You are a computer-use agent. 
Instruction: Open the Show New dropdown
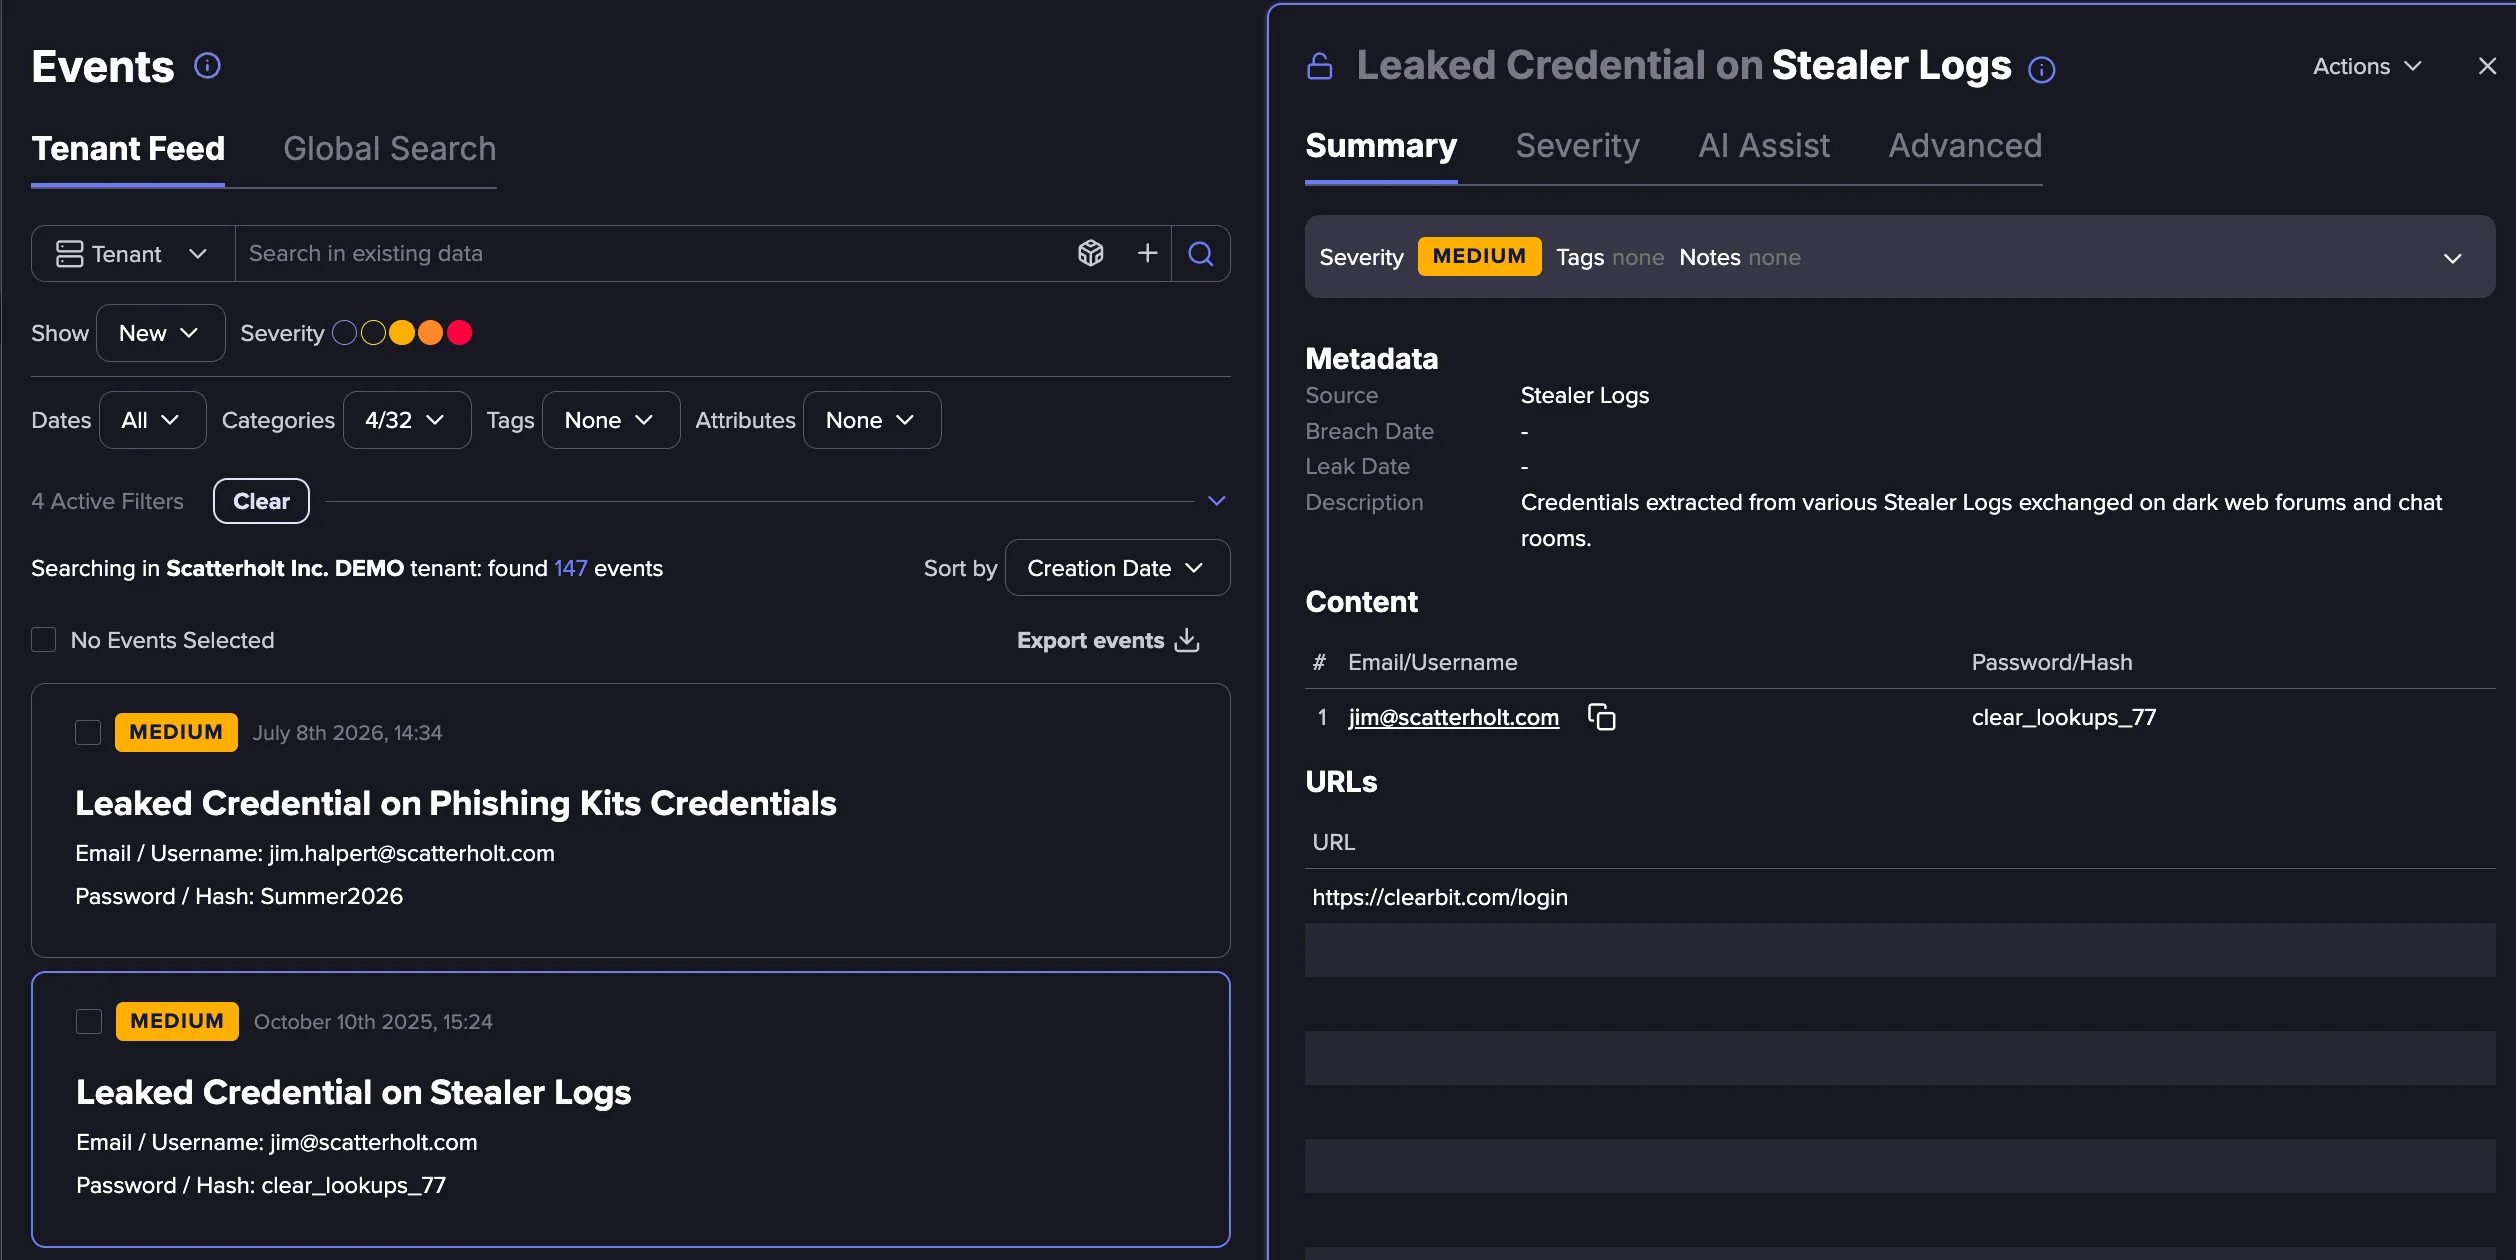point(160,333)
